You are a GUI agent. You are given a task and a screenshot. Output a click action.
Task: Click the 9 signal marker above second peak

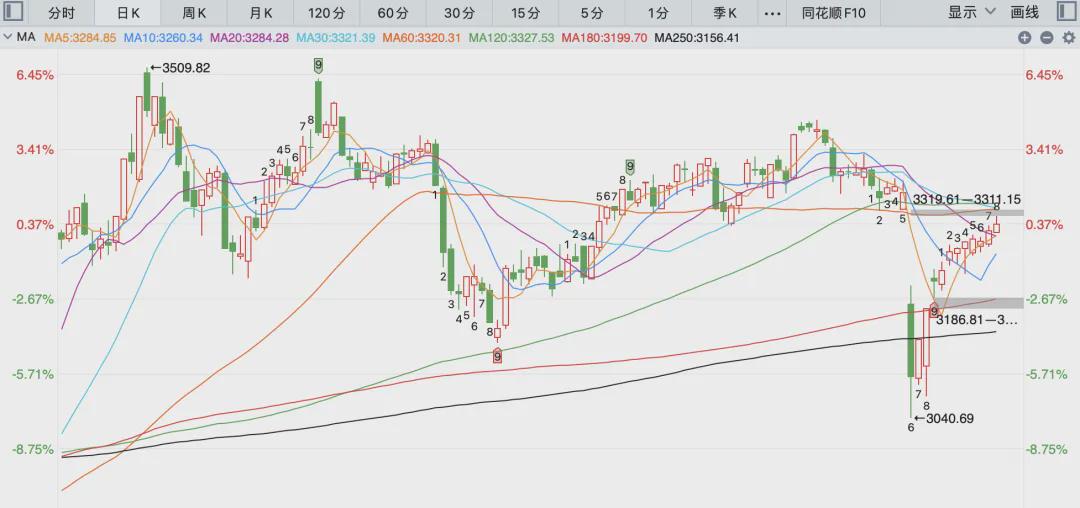point(318,65)
